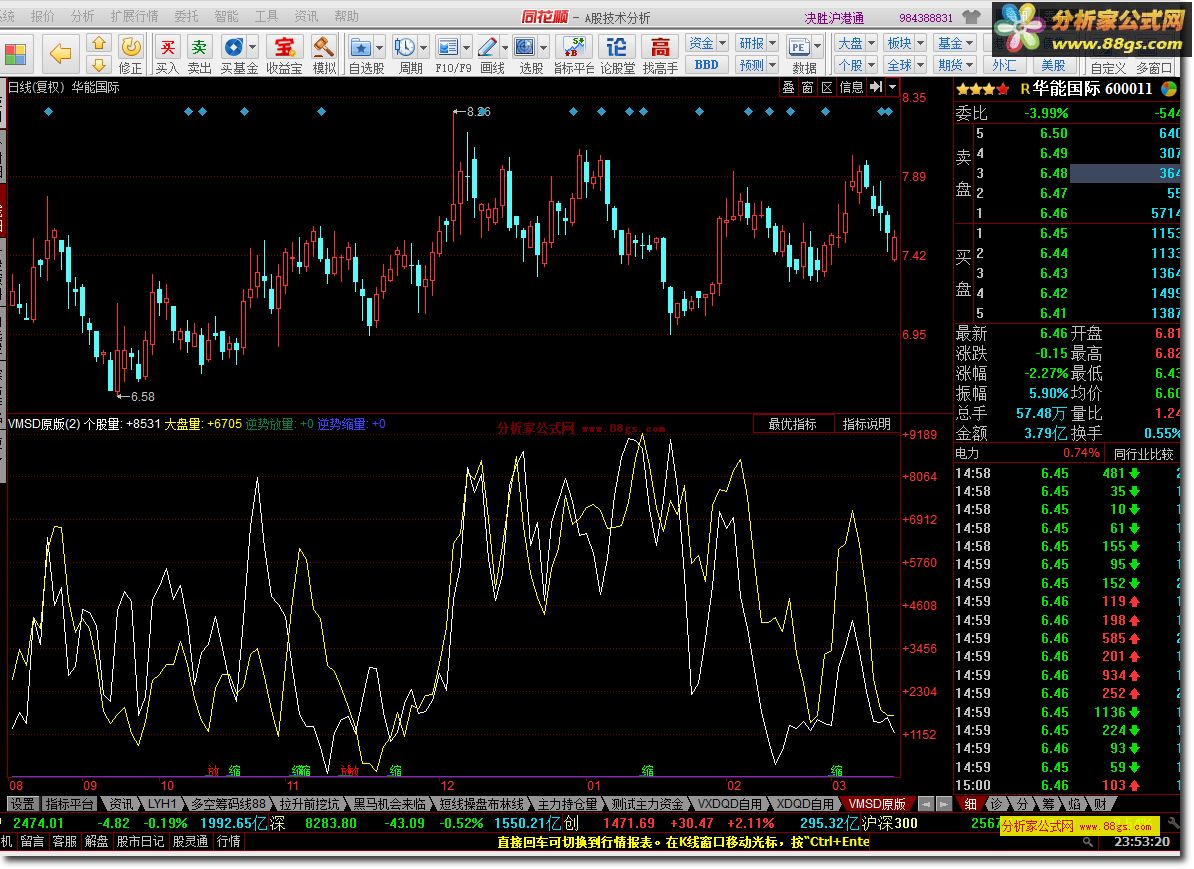Image resolution: width=1194 pixels, height=869 pixels.
Task: Launch the 模拟 gavel simulation icon
Action: 324,48
